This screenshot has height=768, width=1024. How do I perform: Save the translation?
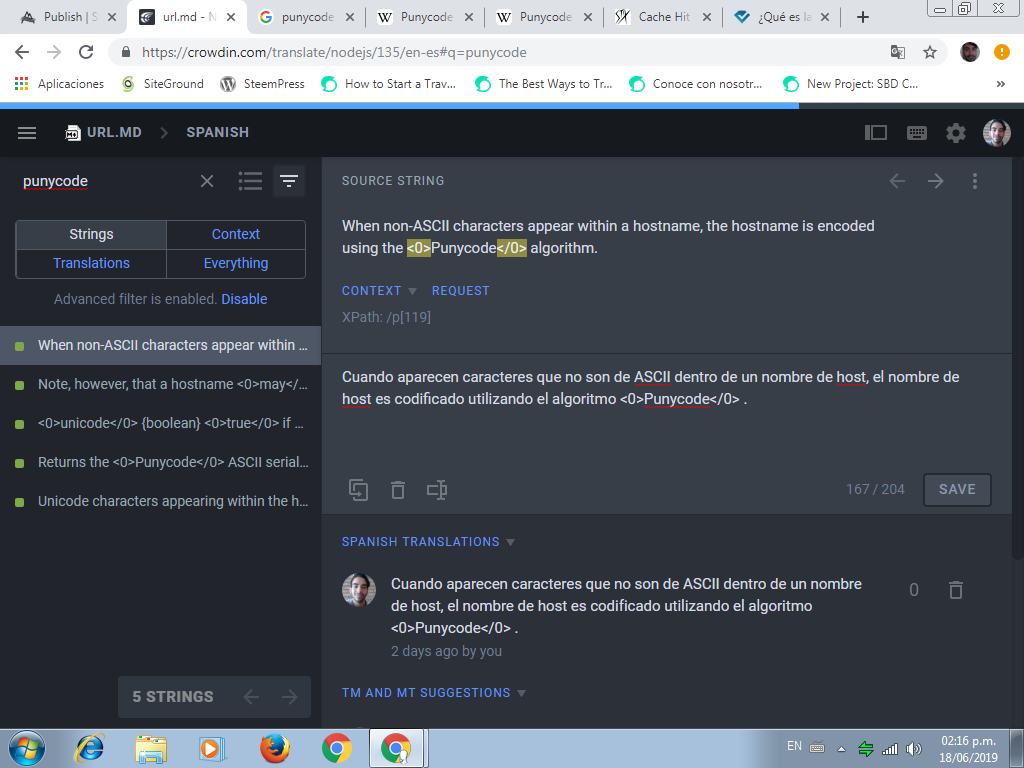(x=957, y=489)
